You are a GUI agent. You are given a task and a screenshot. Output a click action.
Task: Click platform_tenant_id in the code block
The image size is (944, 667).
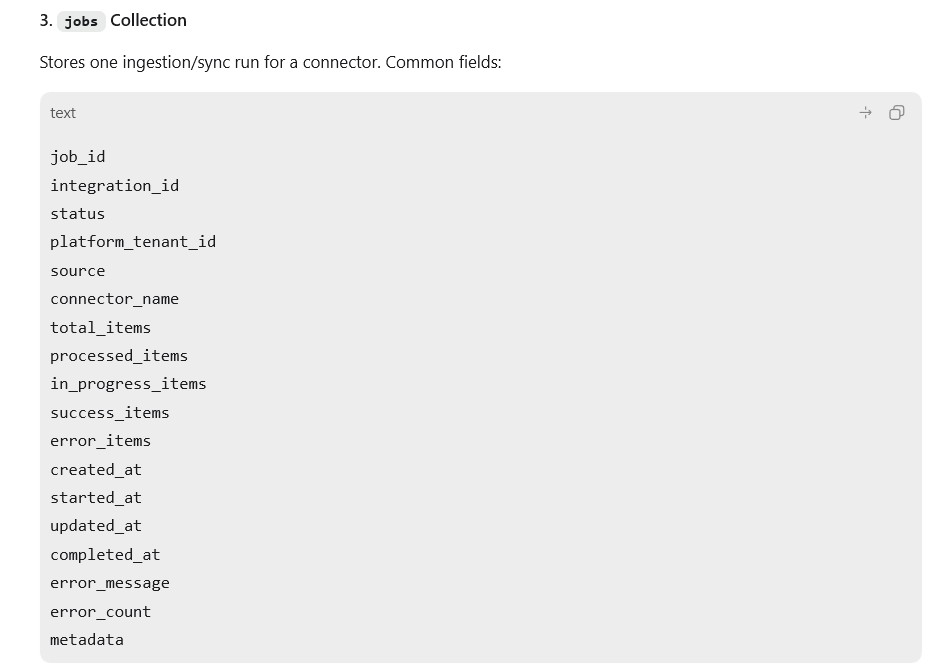[133, 242]
